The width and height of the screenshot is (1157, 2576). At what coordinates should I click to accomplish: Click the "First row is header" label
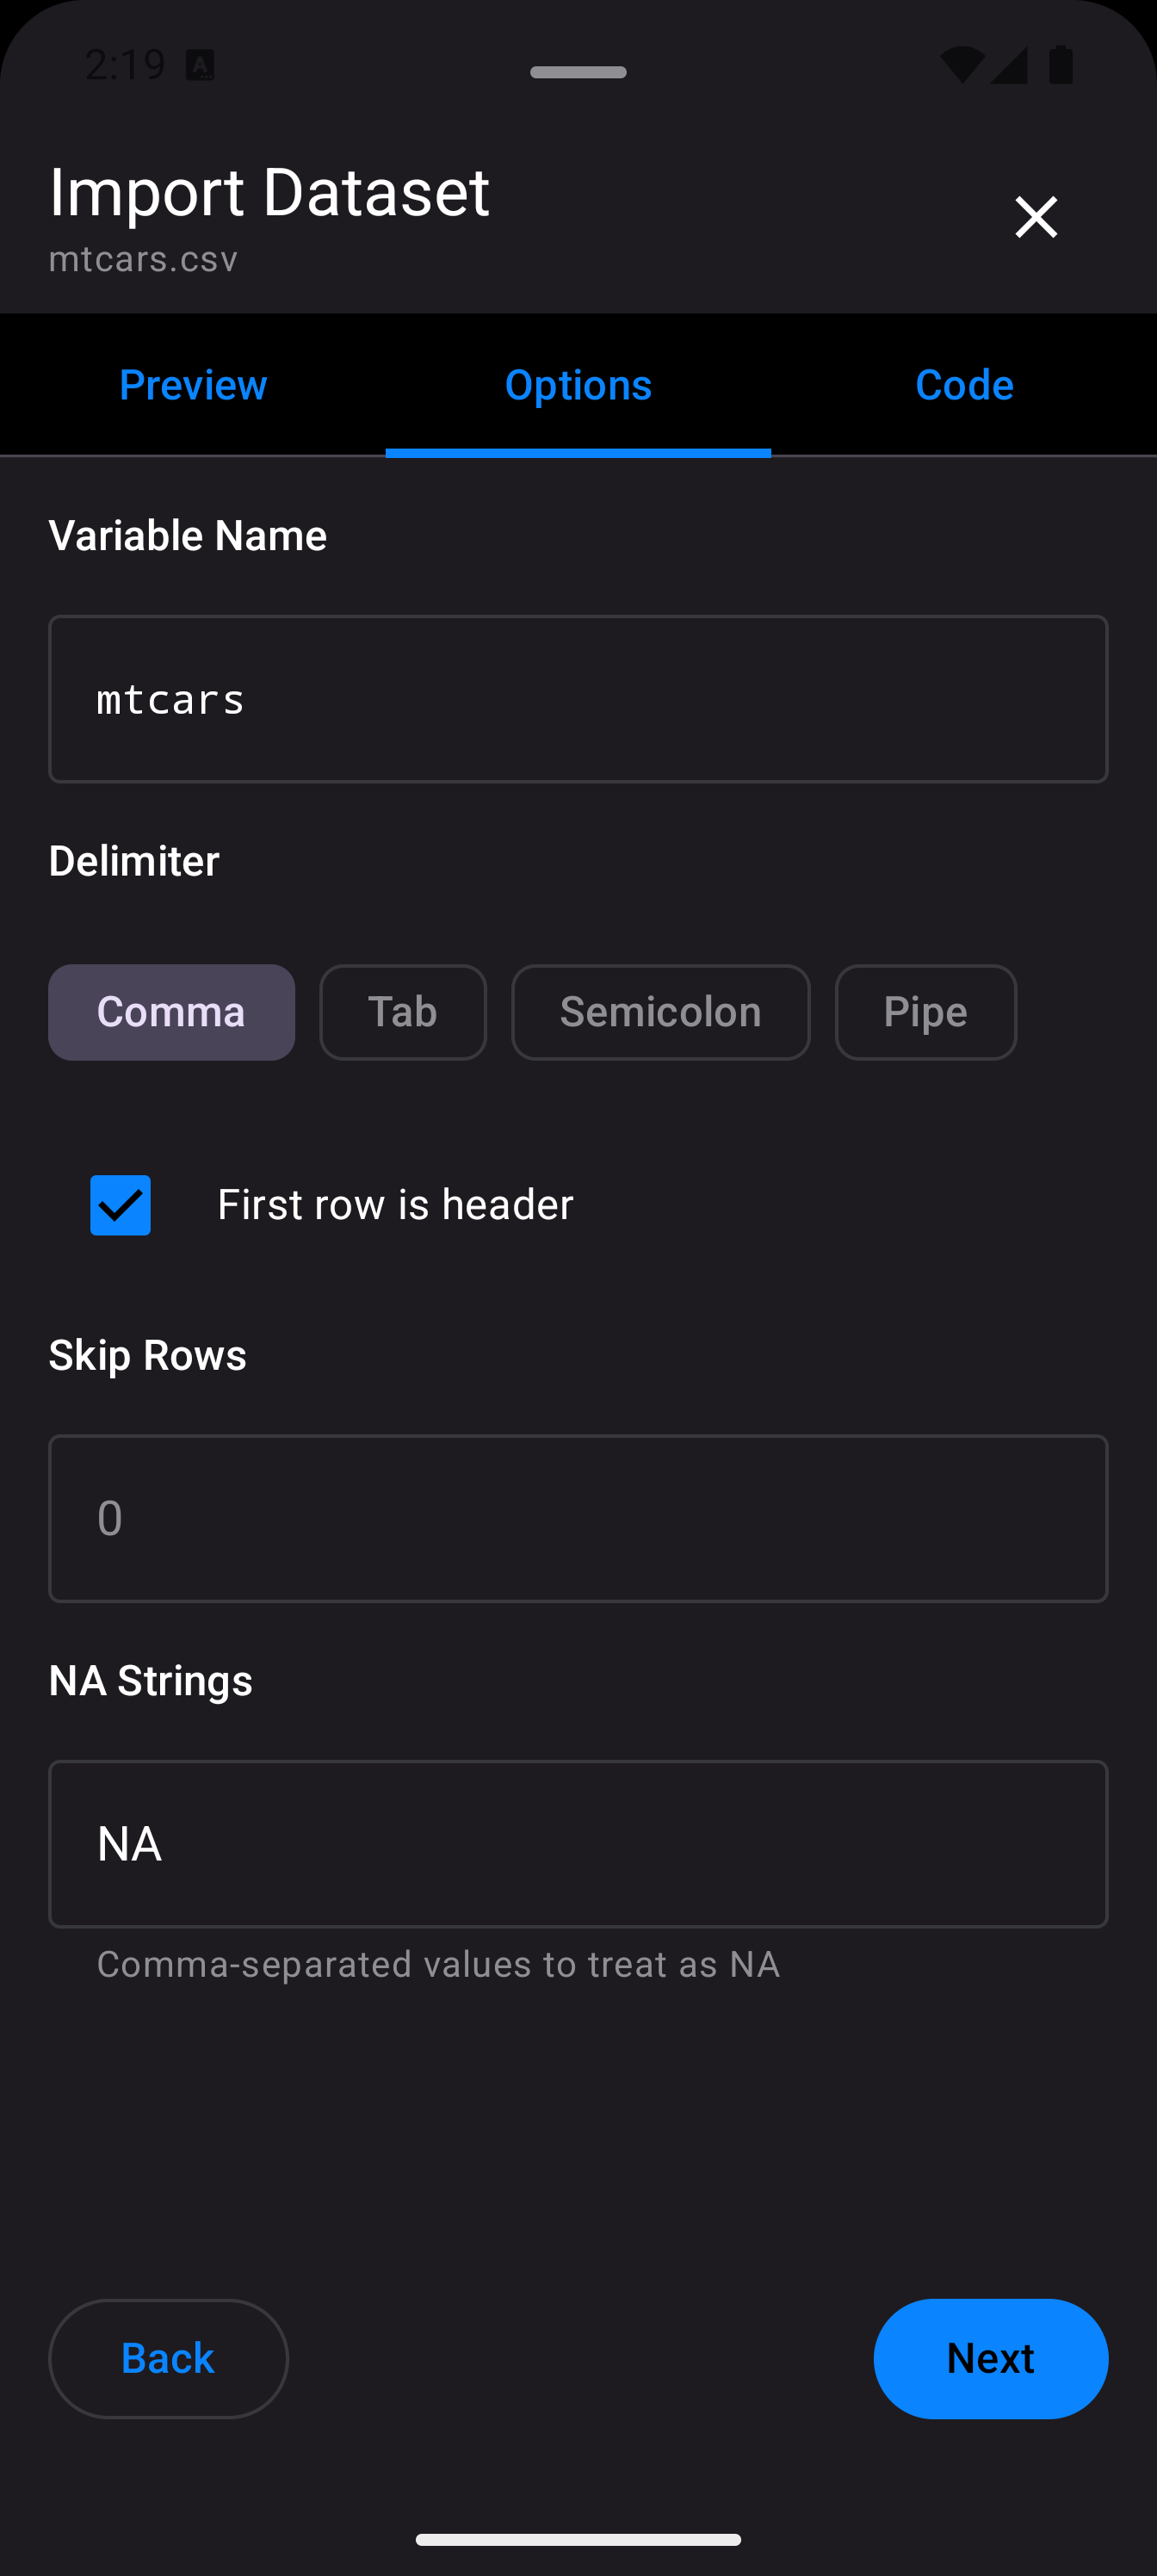click(395, 1205)
